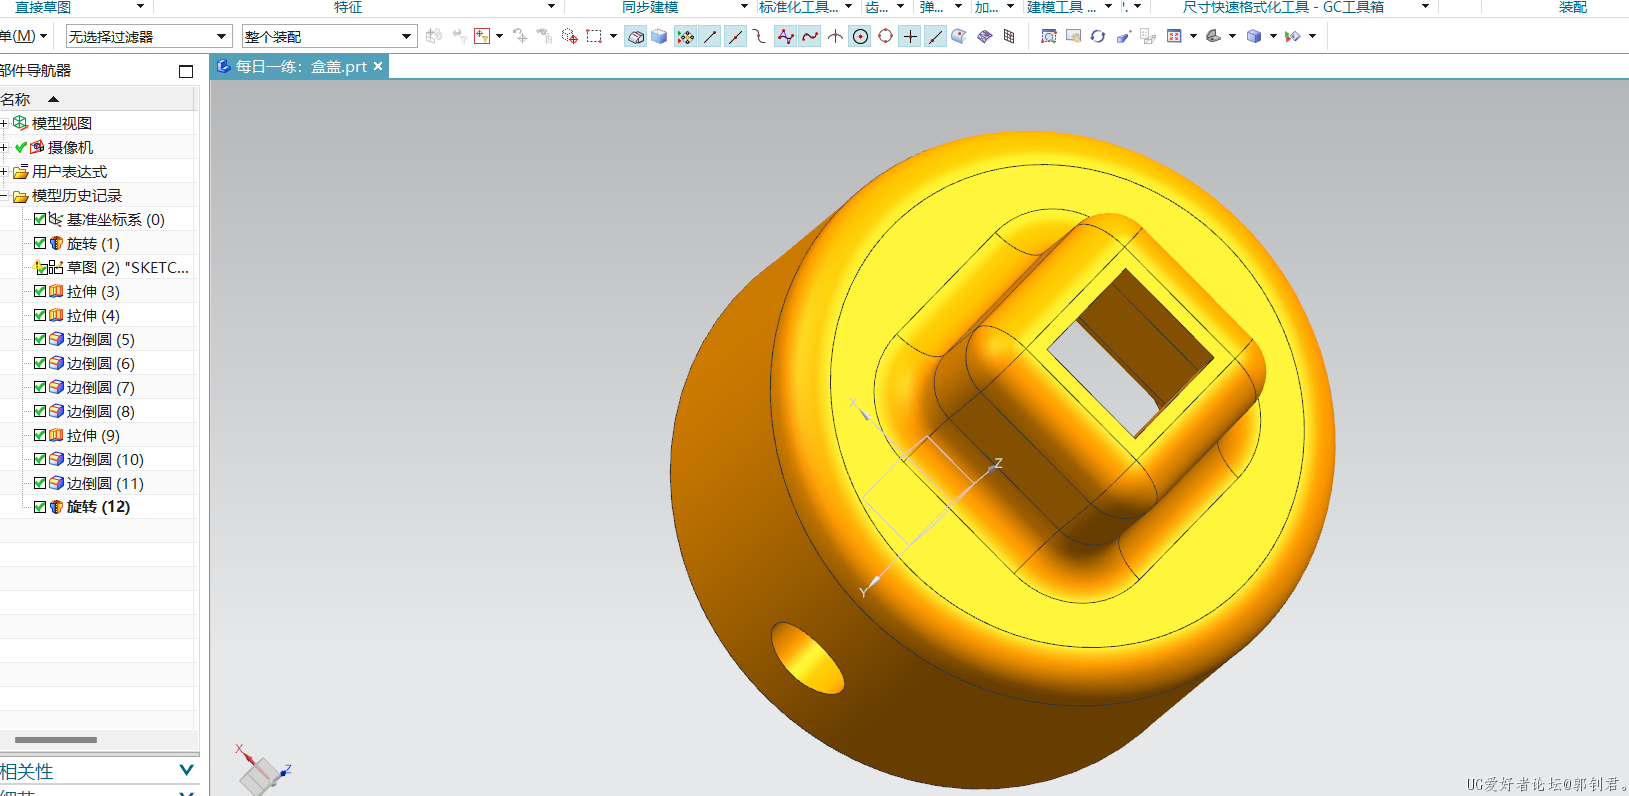
Task: Click the blue shaded cube selection icon
Action: 659,36
